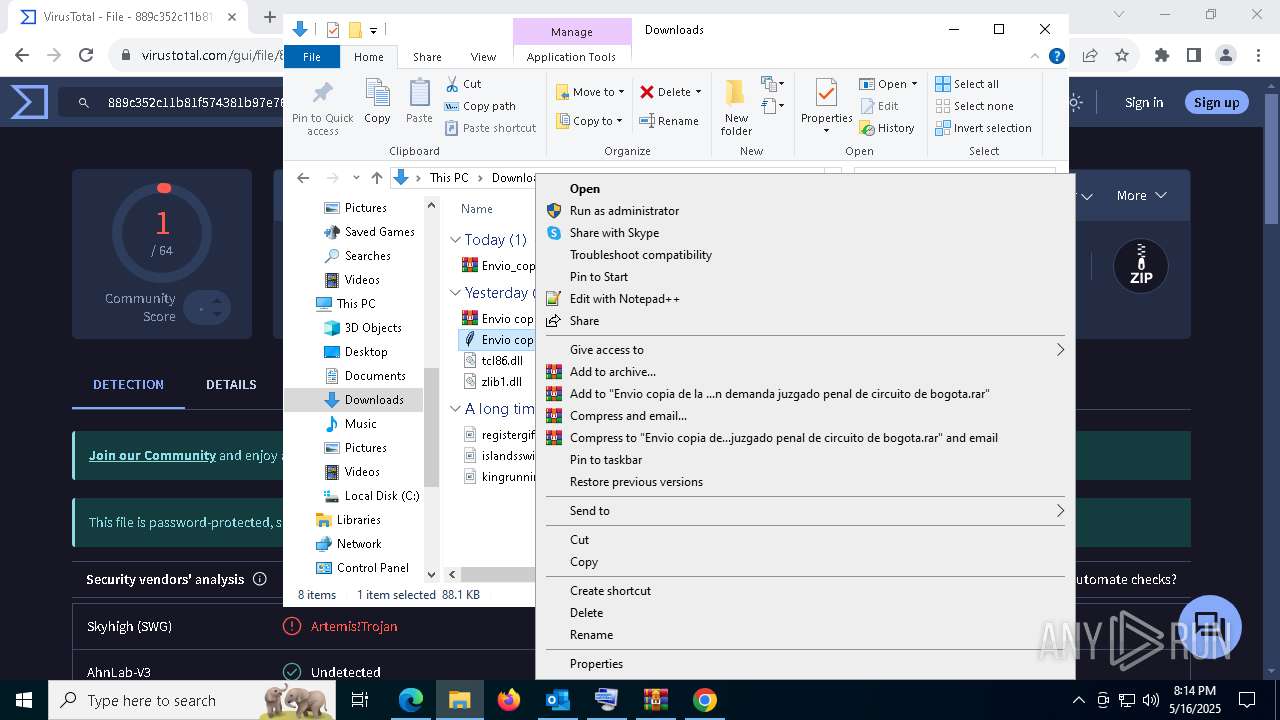Click the Cut scissors item

[464, 84]
